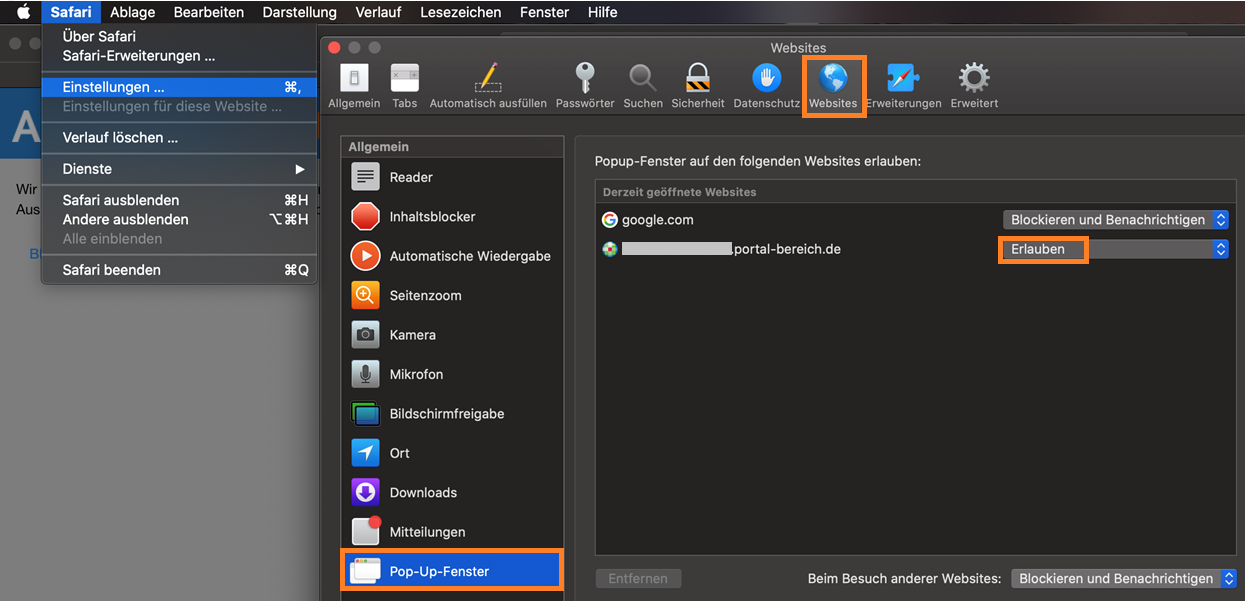Screen dimensions: 1245x601
Task: Select Downloads in the sidebar
Action: tap(452, 493)
